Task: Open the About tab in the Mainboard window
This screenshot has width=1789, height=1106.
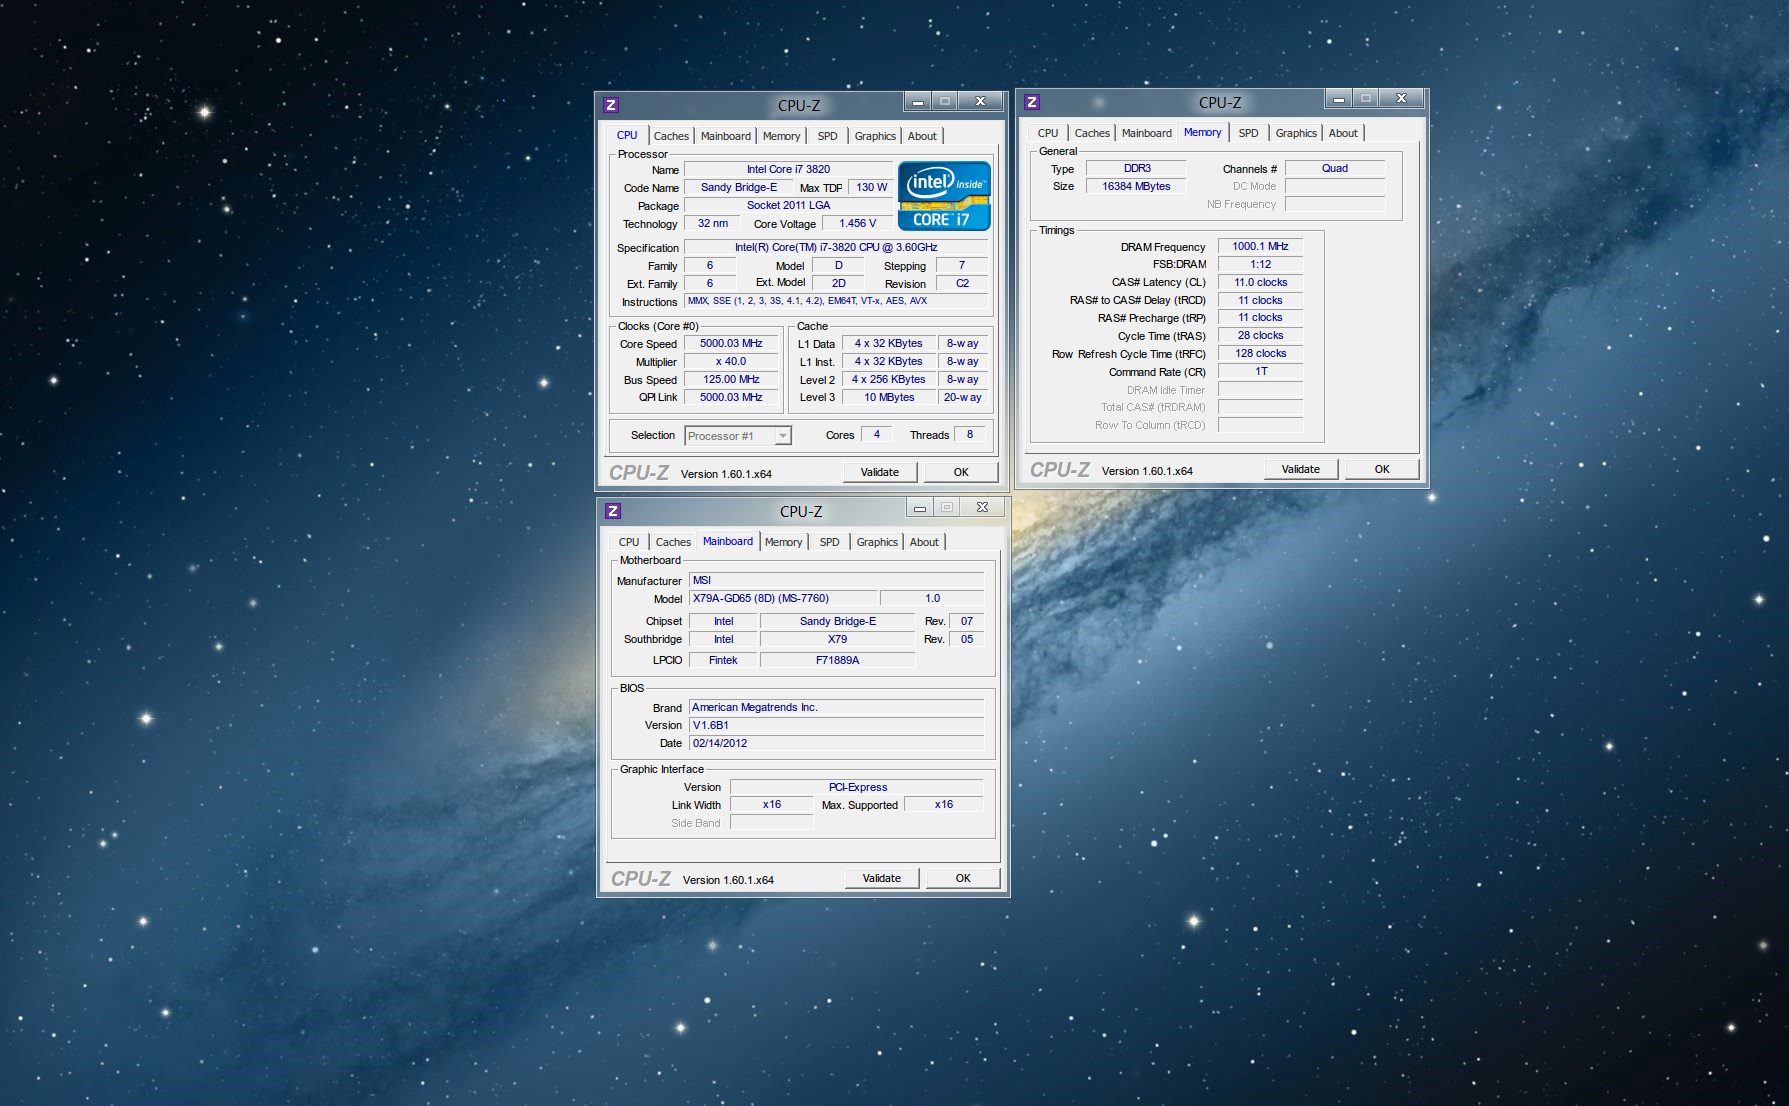Action: 924,542
